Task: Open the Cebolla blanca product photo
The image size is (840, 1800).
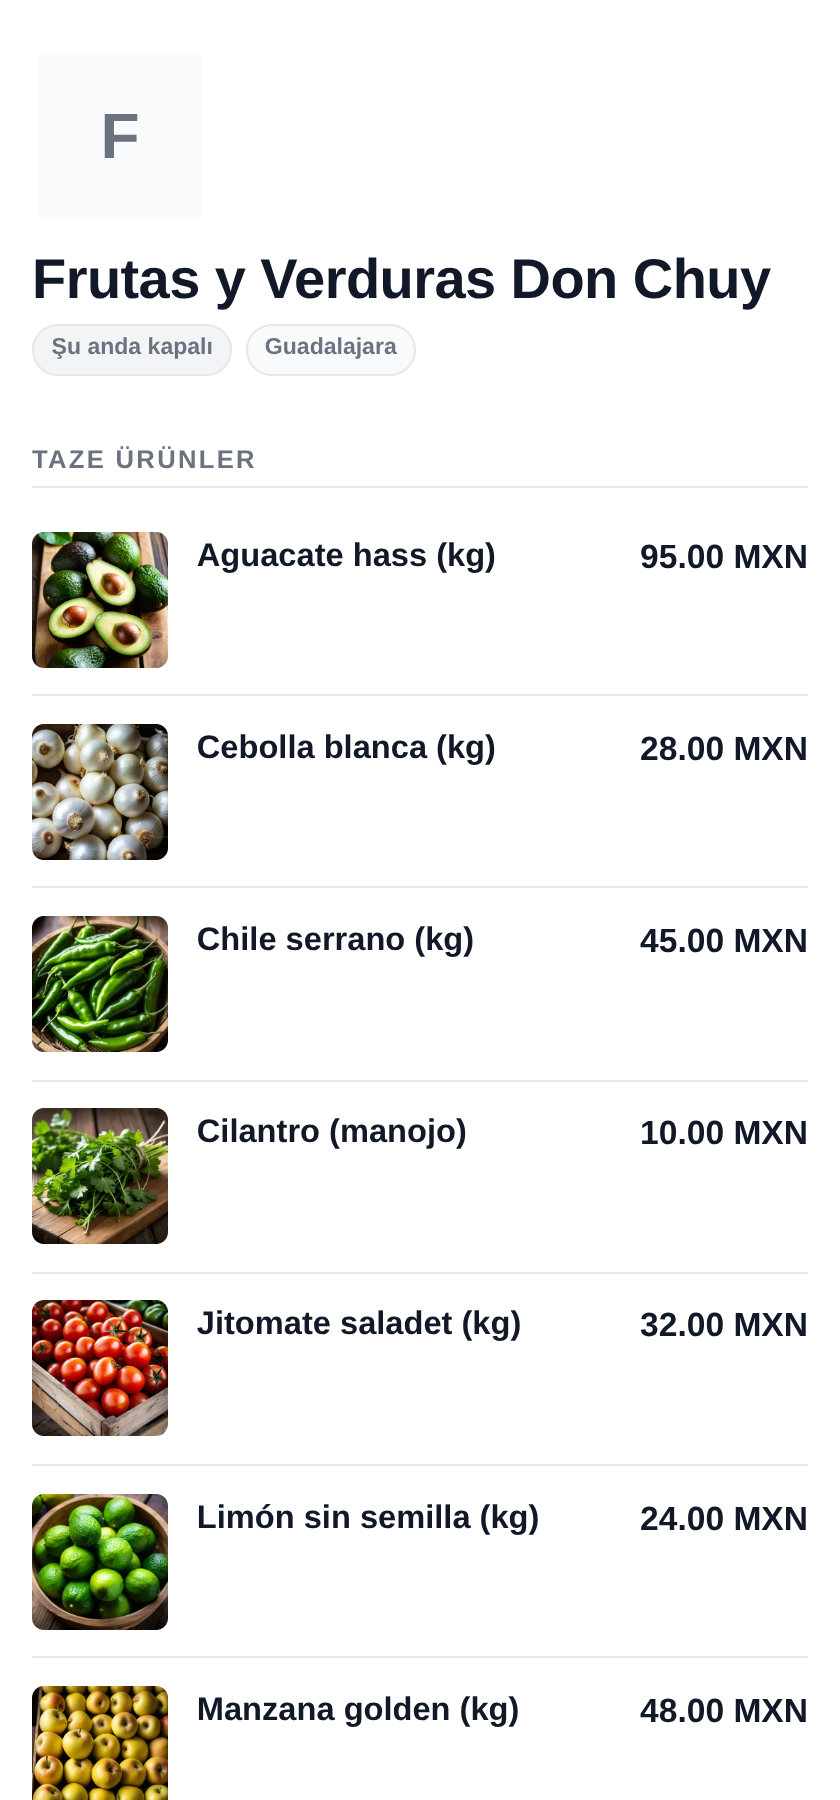Action: pos(100,792)
